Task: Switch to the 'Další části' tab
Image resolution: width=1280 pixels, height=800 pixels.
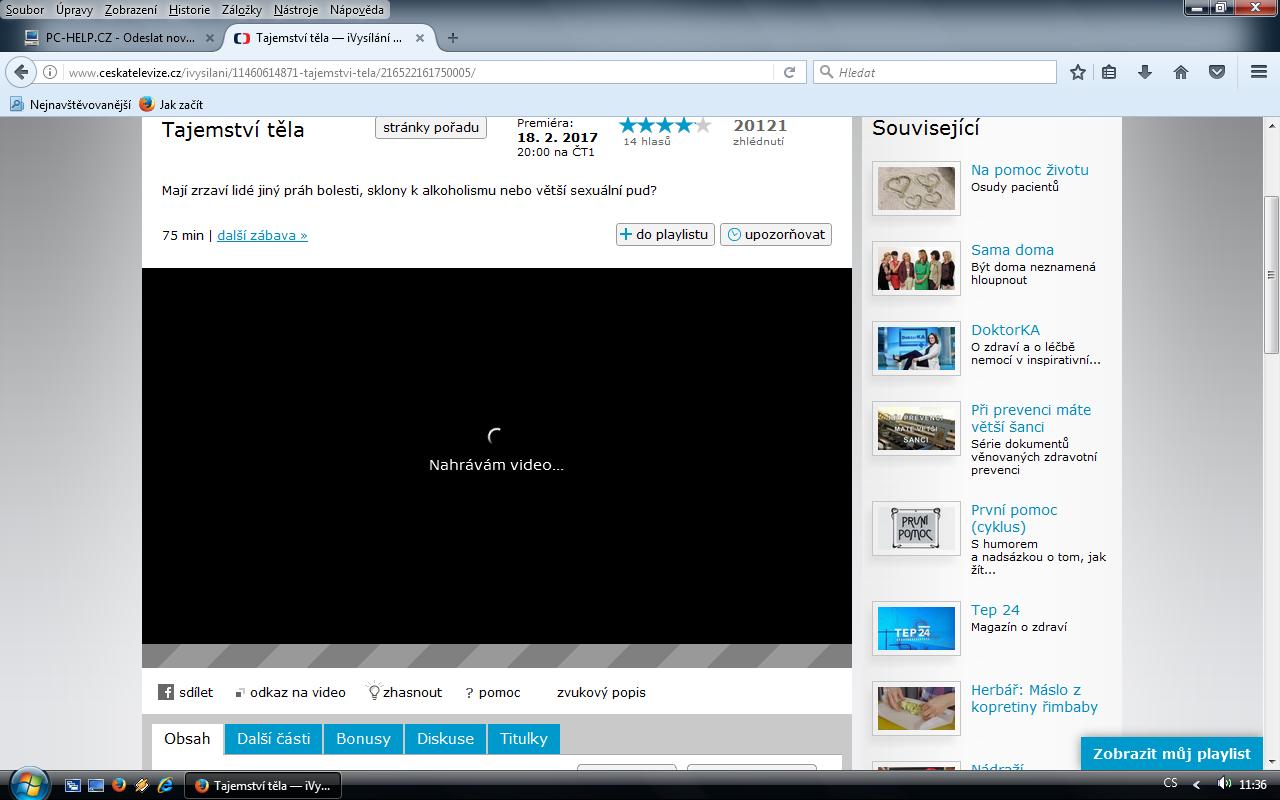Action: pos(273,739)
